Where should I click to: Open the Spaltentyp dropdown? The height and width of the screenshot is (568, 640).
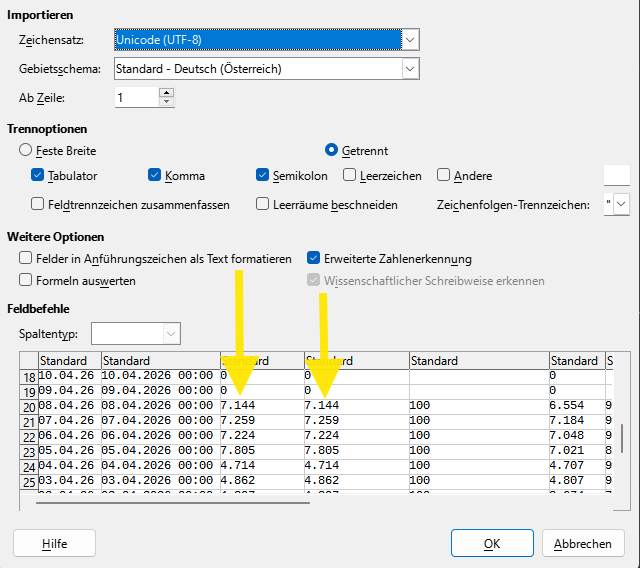[x=171, y=333]
